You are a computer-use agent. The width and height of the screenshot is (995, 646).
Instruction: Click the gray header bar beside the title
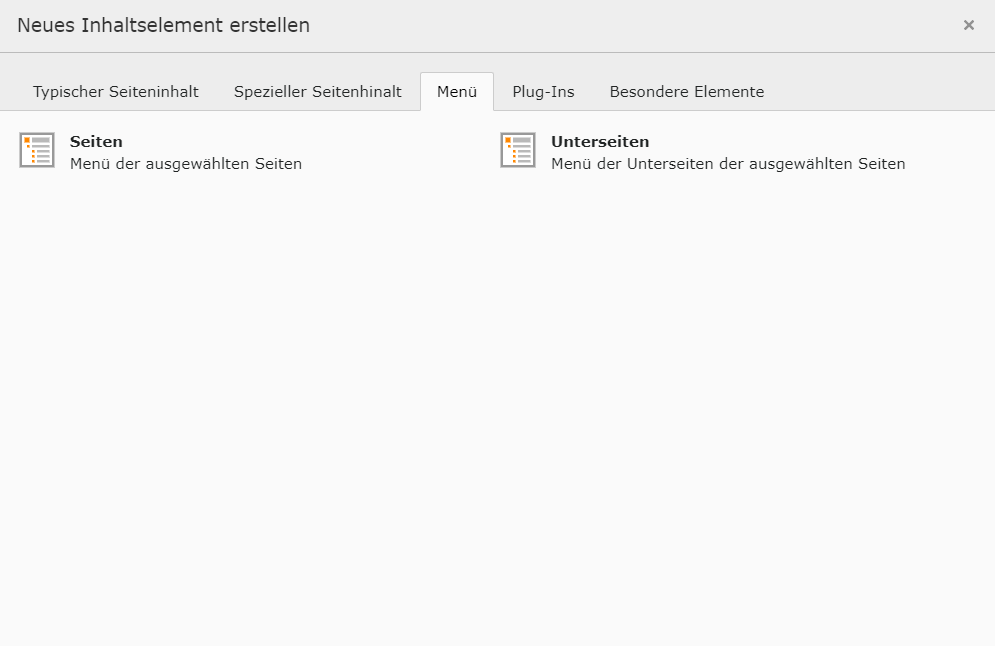pos(640,26)
